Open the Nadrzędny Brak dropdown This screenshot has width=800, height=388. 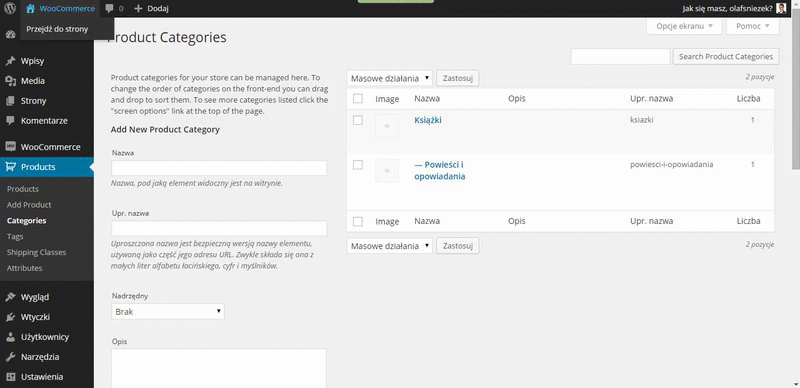(x=168, y=311)
